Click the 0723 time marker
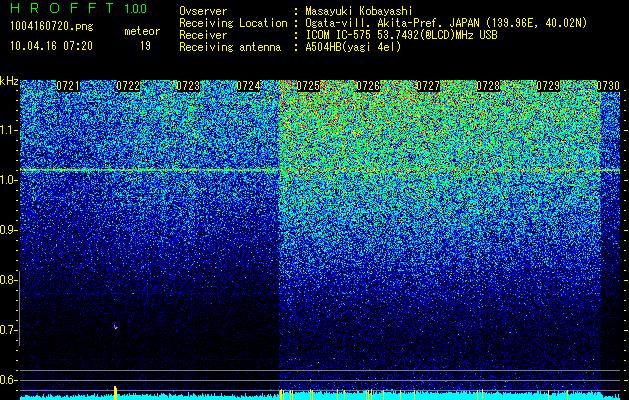Image resolution: width=629 pixels, height=400 pixels. [188, 86]
